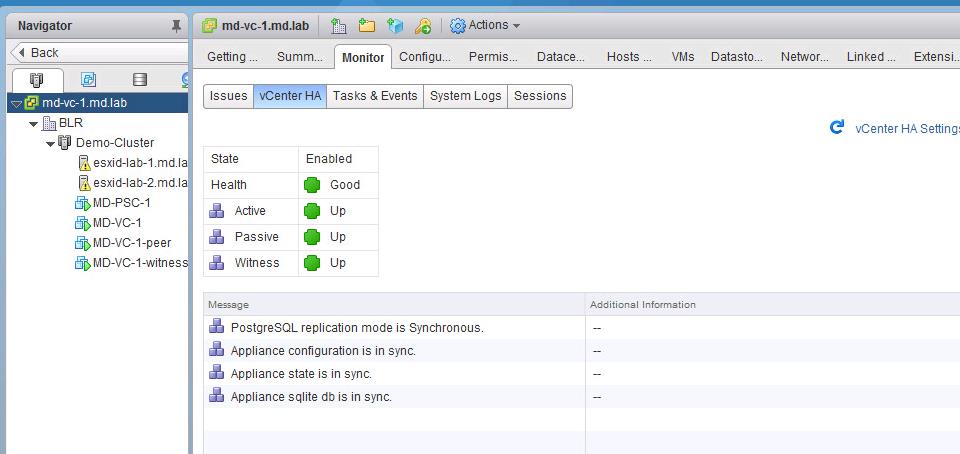This screenshot has width=960, height=454.
Task: Open VMs and Templates inventory view icon
Action: (89, 80)
